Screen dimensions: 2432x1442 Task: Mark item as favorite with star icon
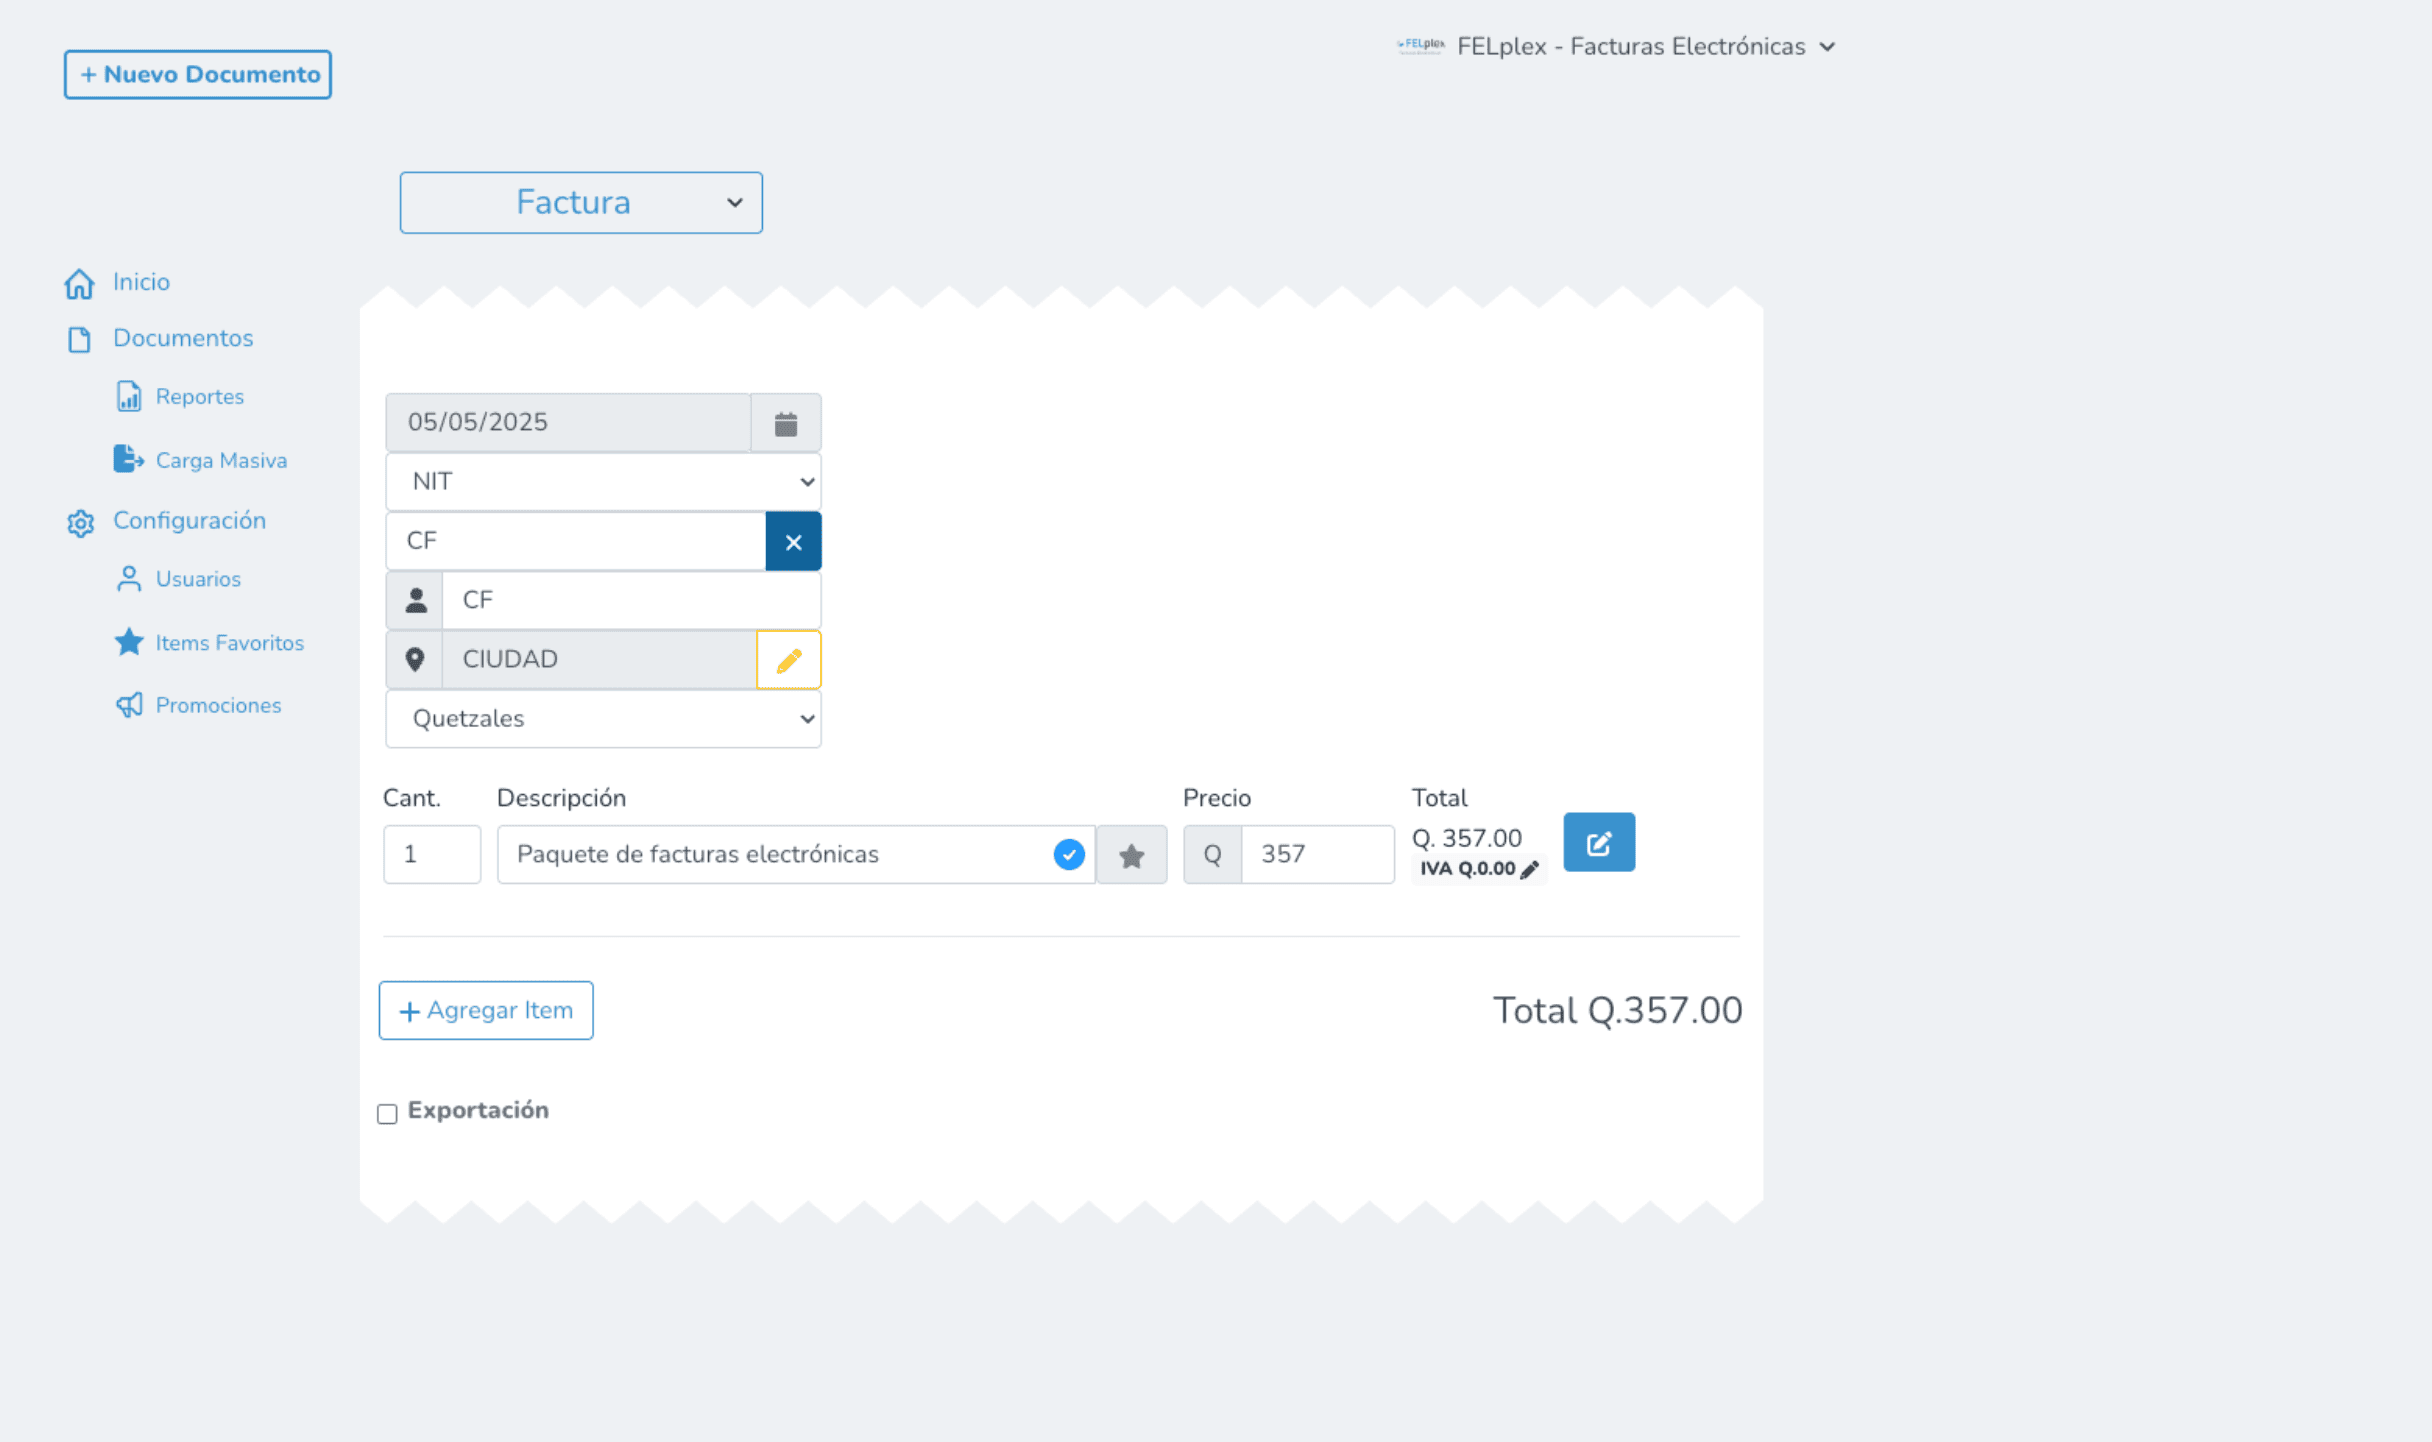coord(1131,855)
